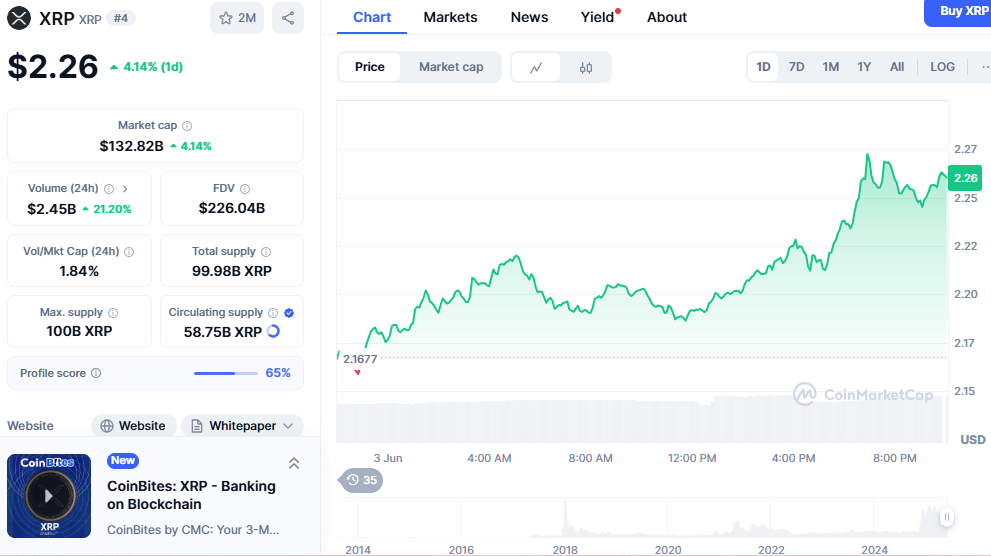
Task: Click the $226.04B FDV value
Action: [x=232, y=208]
